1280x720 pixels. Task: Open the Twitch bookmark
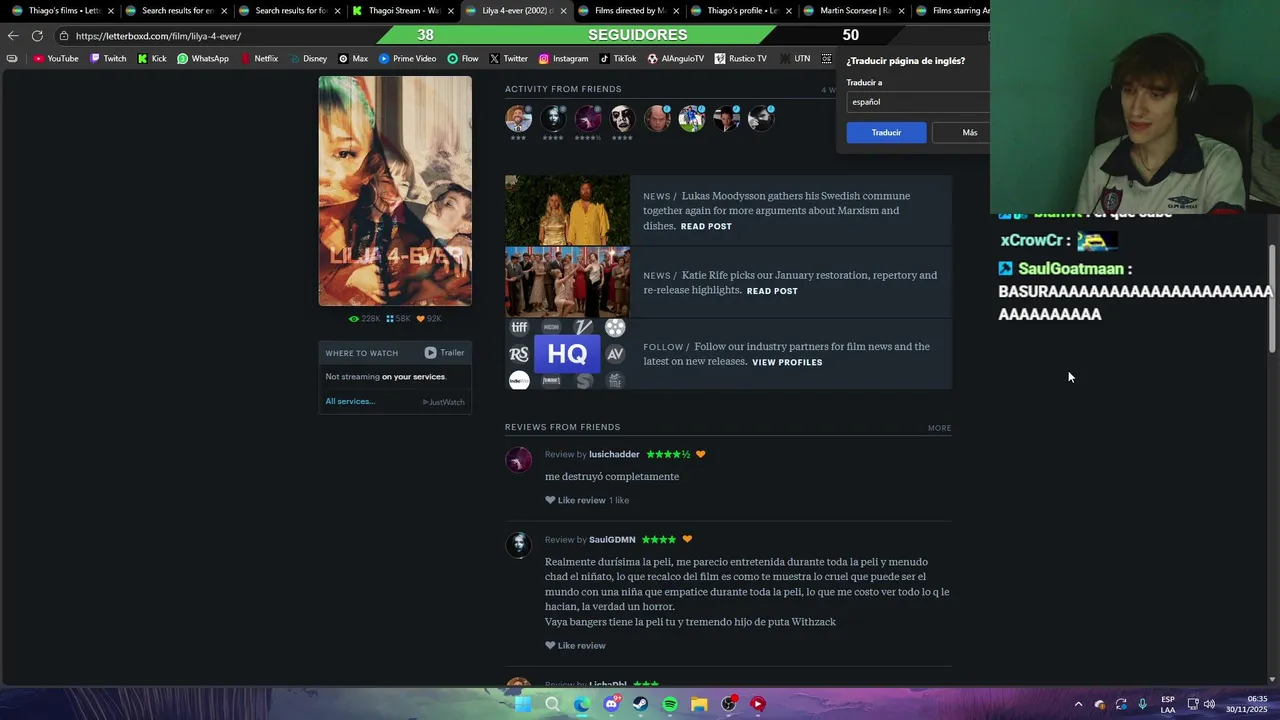pos(108,59)
